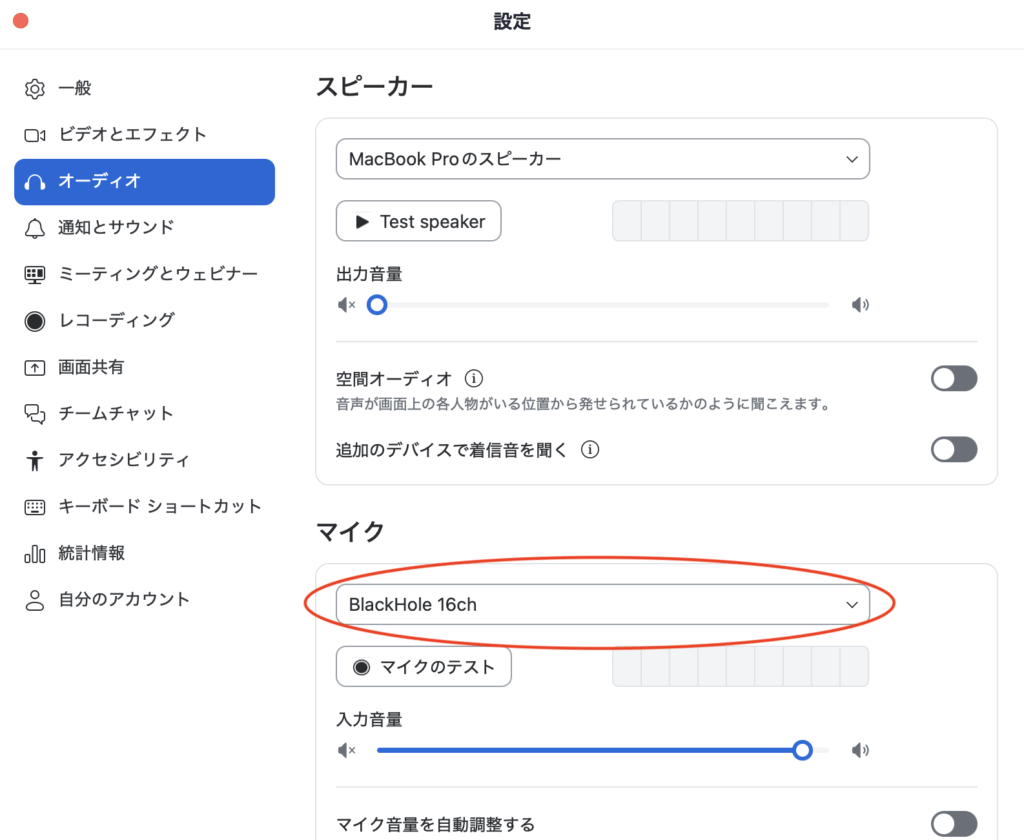Click the accessibility person icon
Screen dimensions: 1024x840
coord(35,460)
